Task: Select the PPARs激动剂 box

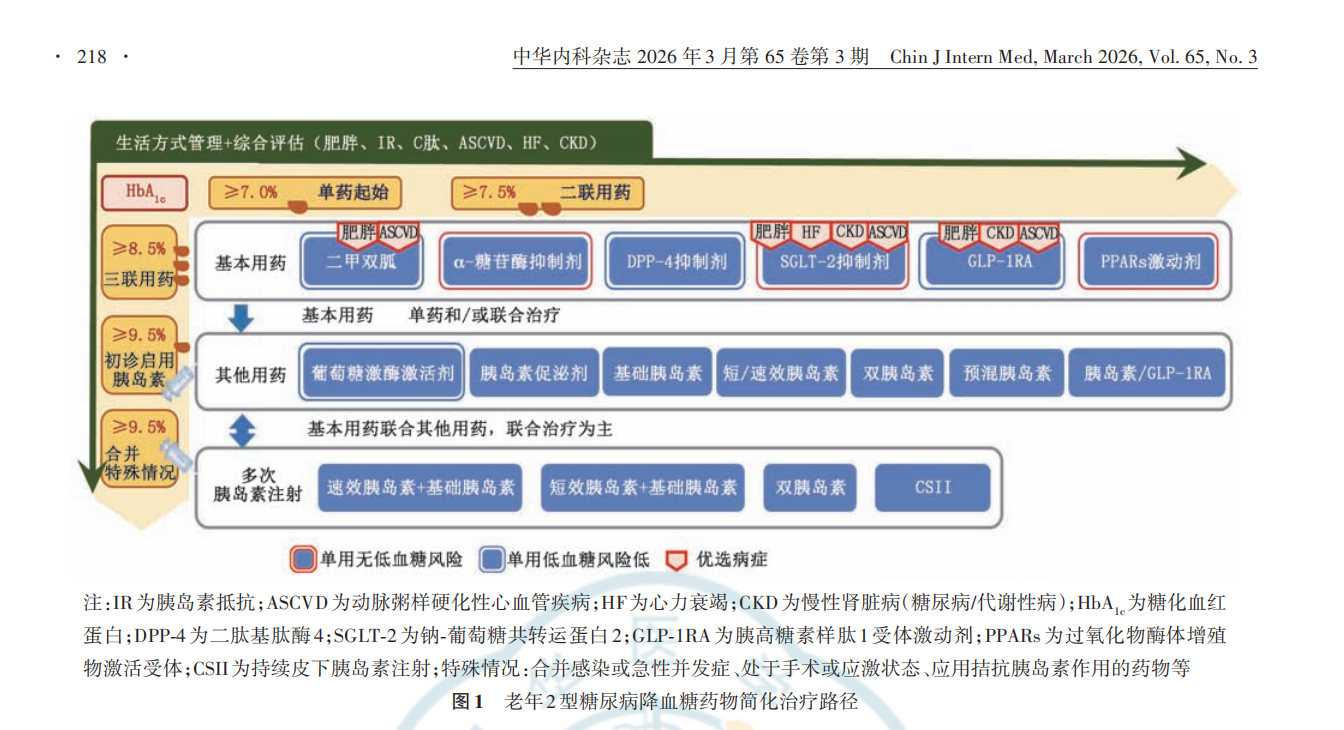Action: pos(1150,263)
